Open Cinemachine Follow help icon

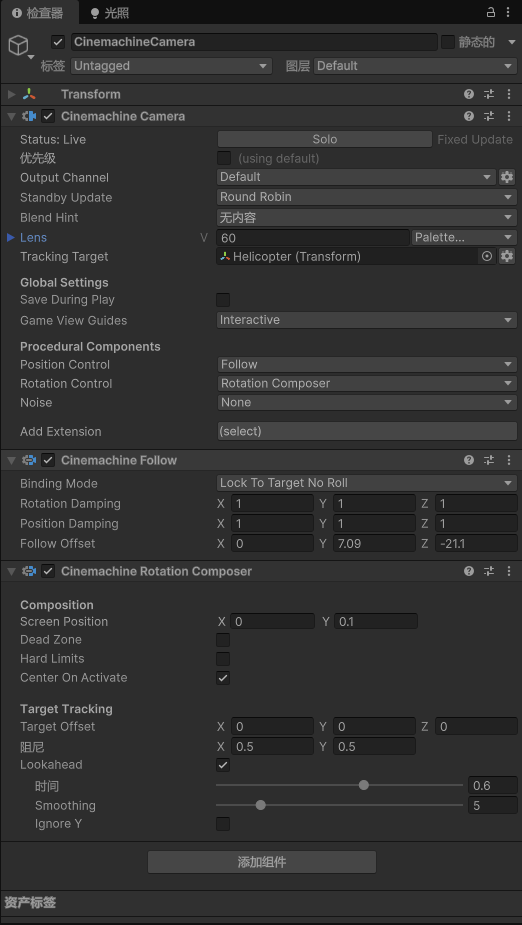[469, 460]
